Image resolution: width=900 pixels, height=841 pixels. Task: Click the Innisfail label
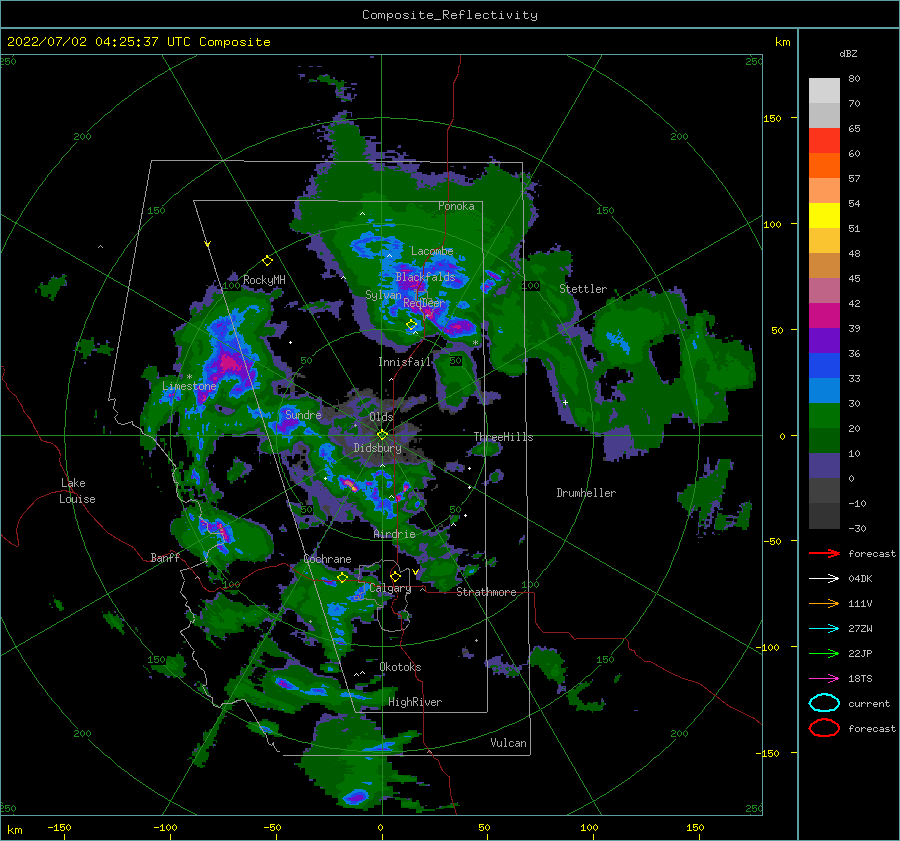(405, 362)
